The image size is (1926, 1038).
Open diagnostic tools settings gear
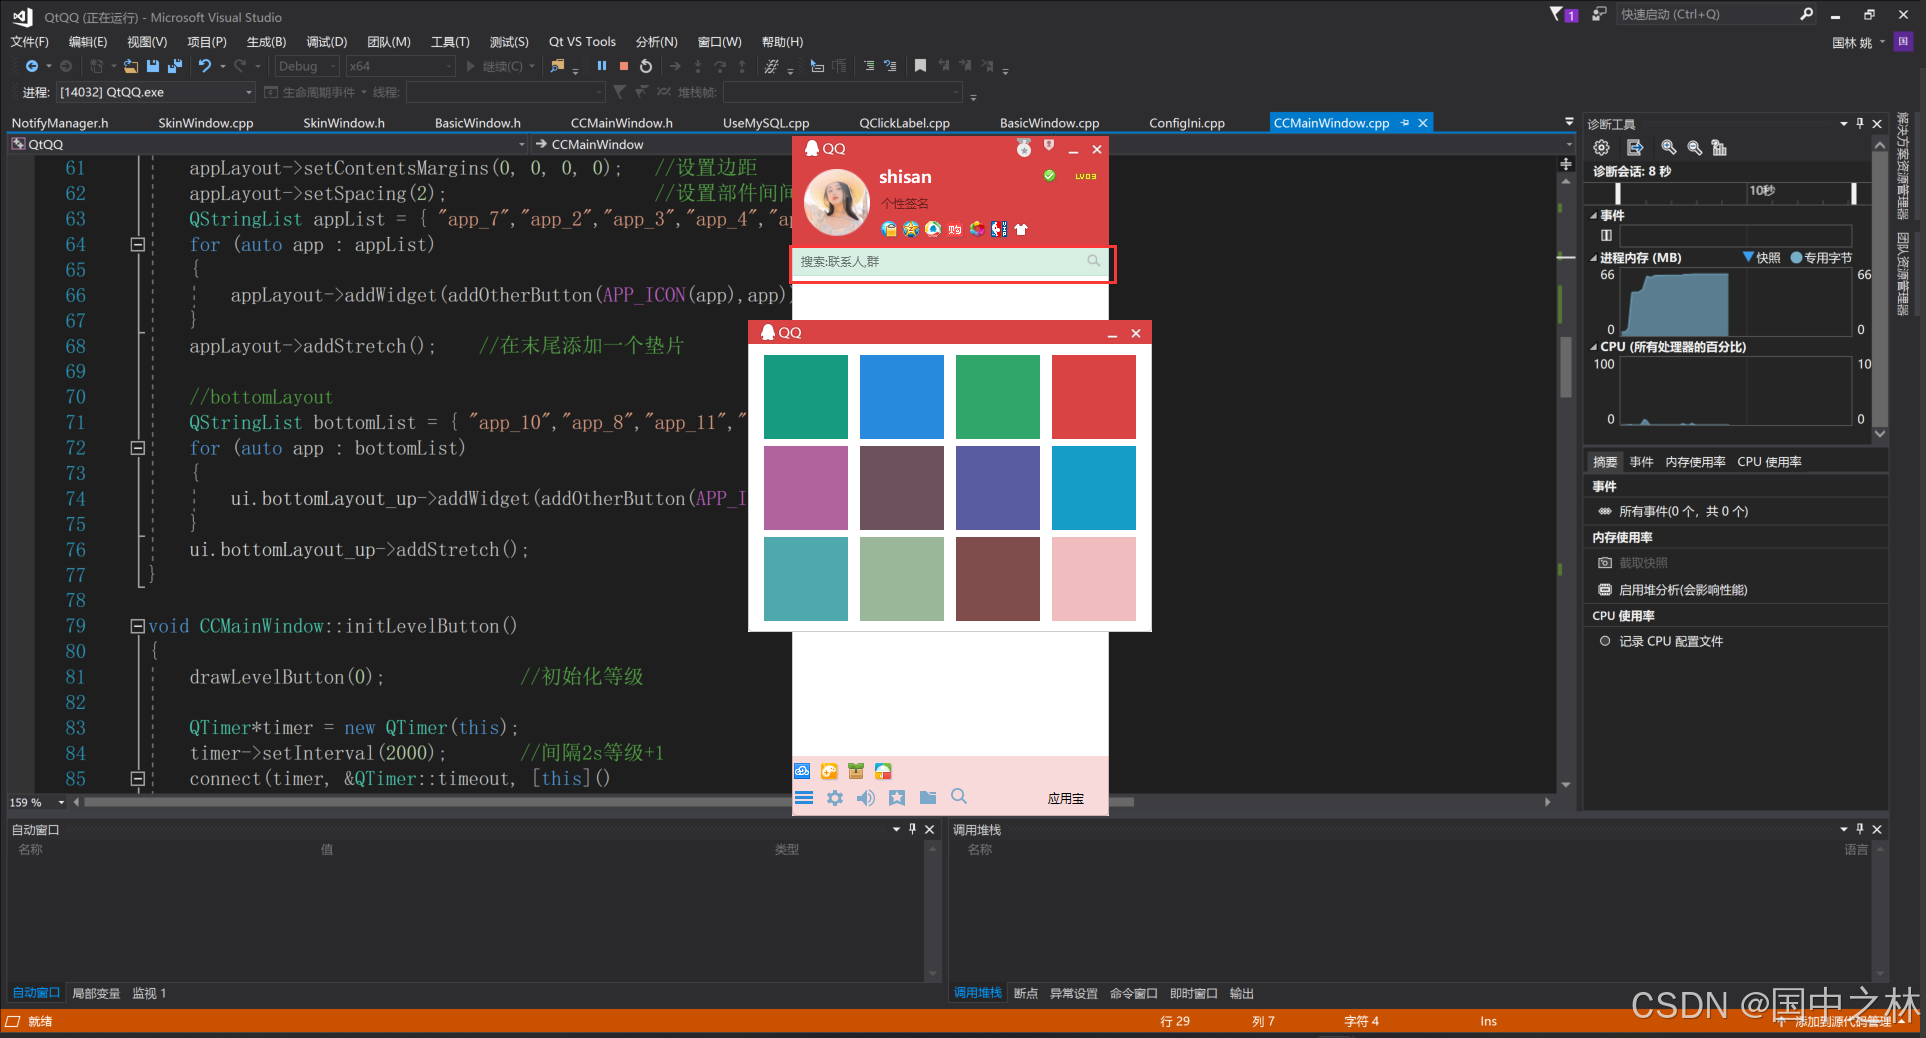click(1602, 148)
